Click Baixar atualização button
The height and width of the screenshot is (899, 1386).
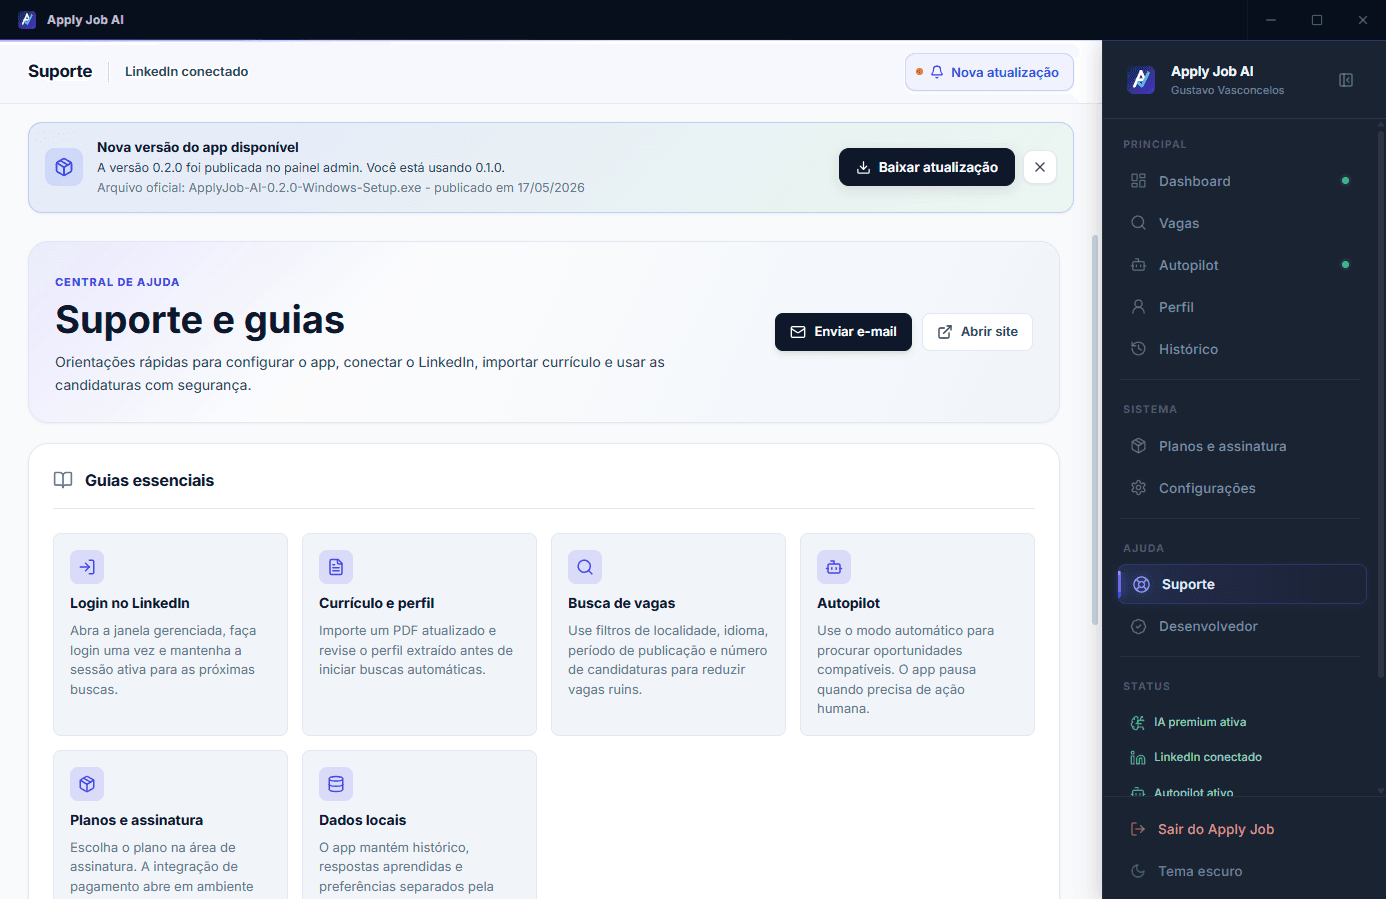point(927,167)
